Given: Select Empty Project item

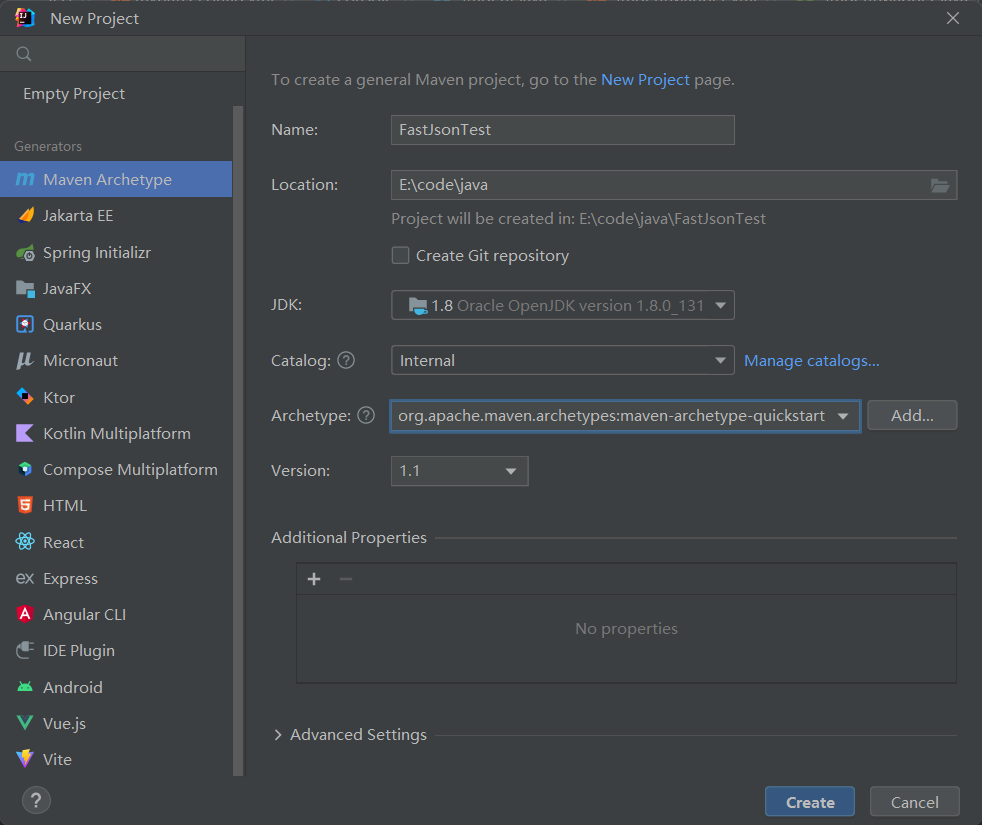Looking at the screenshot, I should coord(74,93).
